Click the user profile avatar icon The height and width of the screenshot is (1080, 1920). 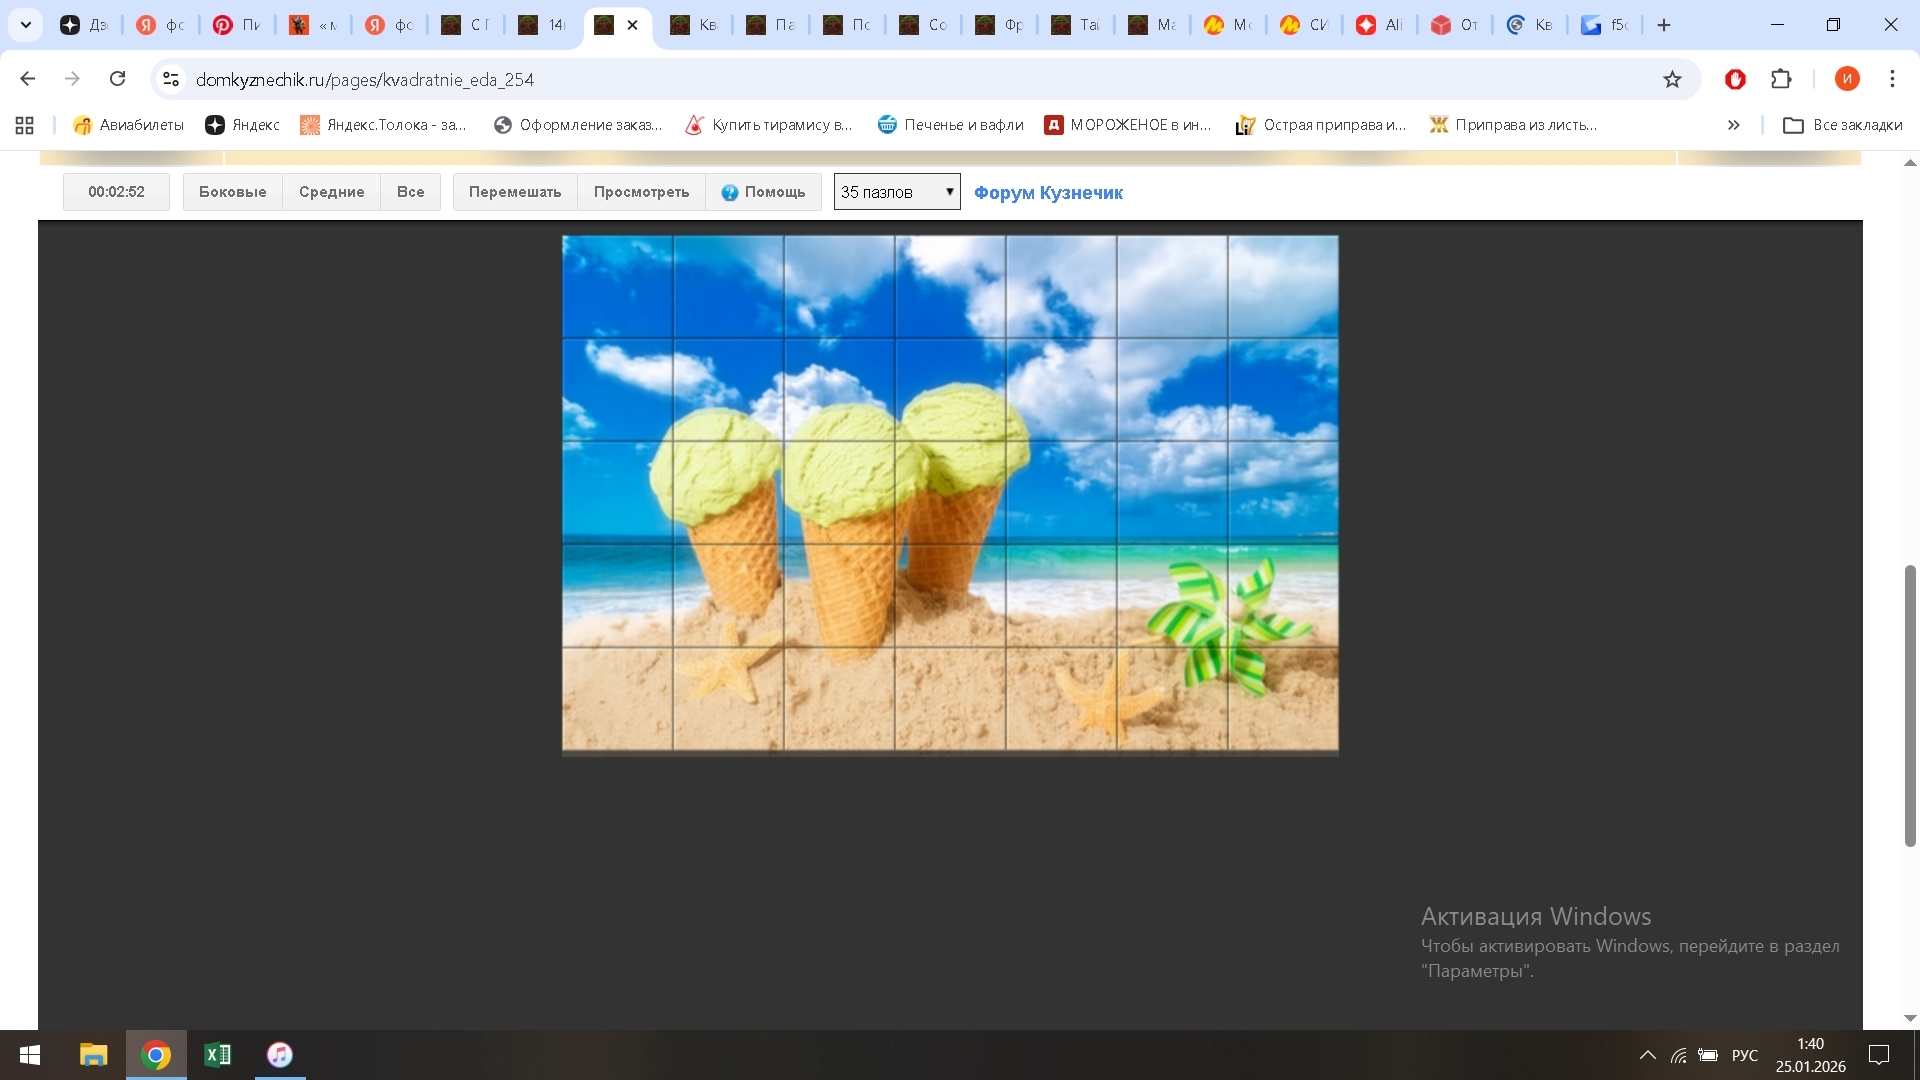(x=1847, y=79)
